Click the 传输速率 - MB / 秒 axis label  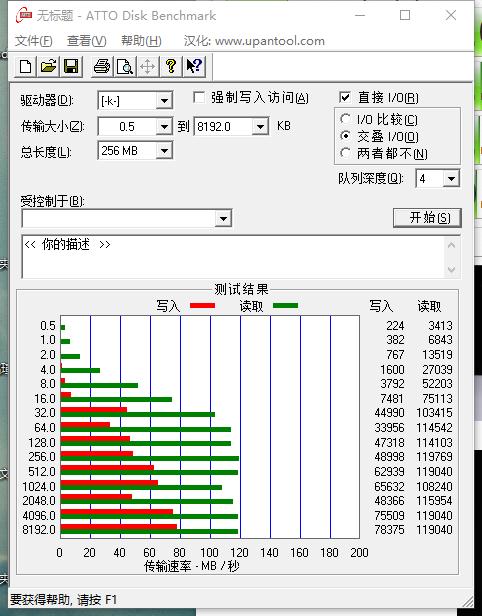192,566
